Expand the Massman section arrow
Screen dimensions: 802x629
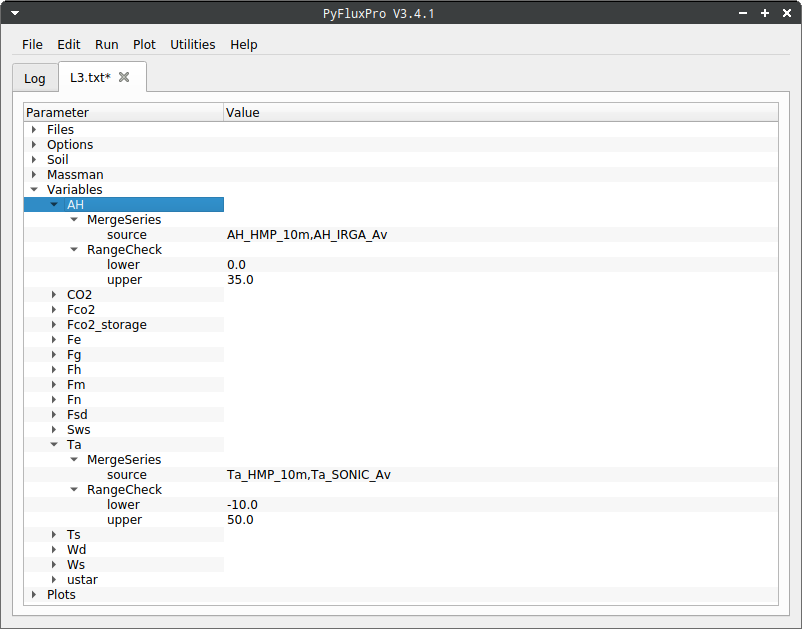point(34,174)
